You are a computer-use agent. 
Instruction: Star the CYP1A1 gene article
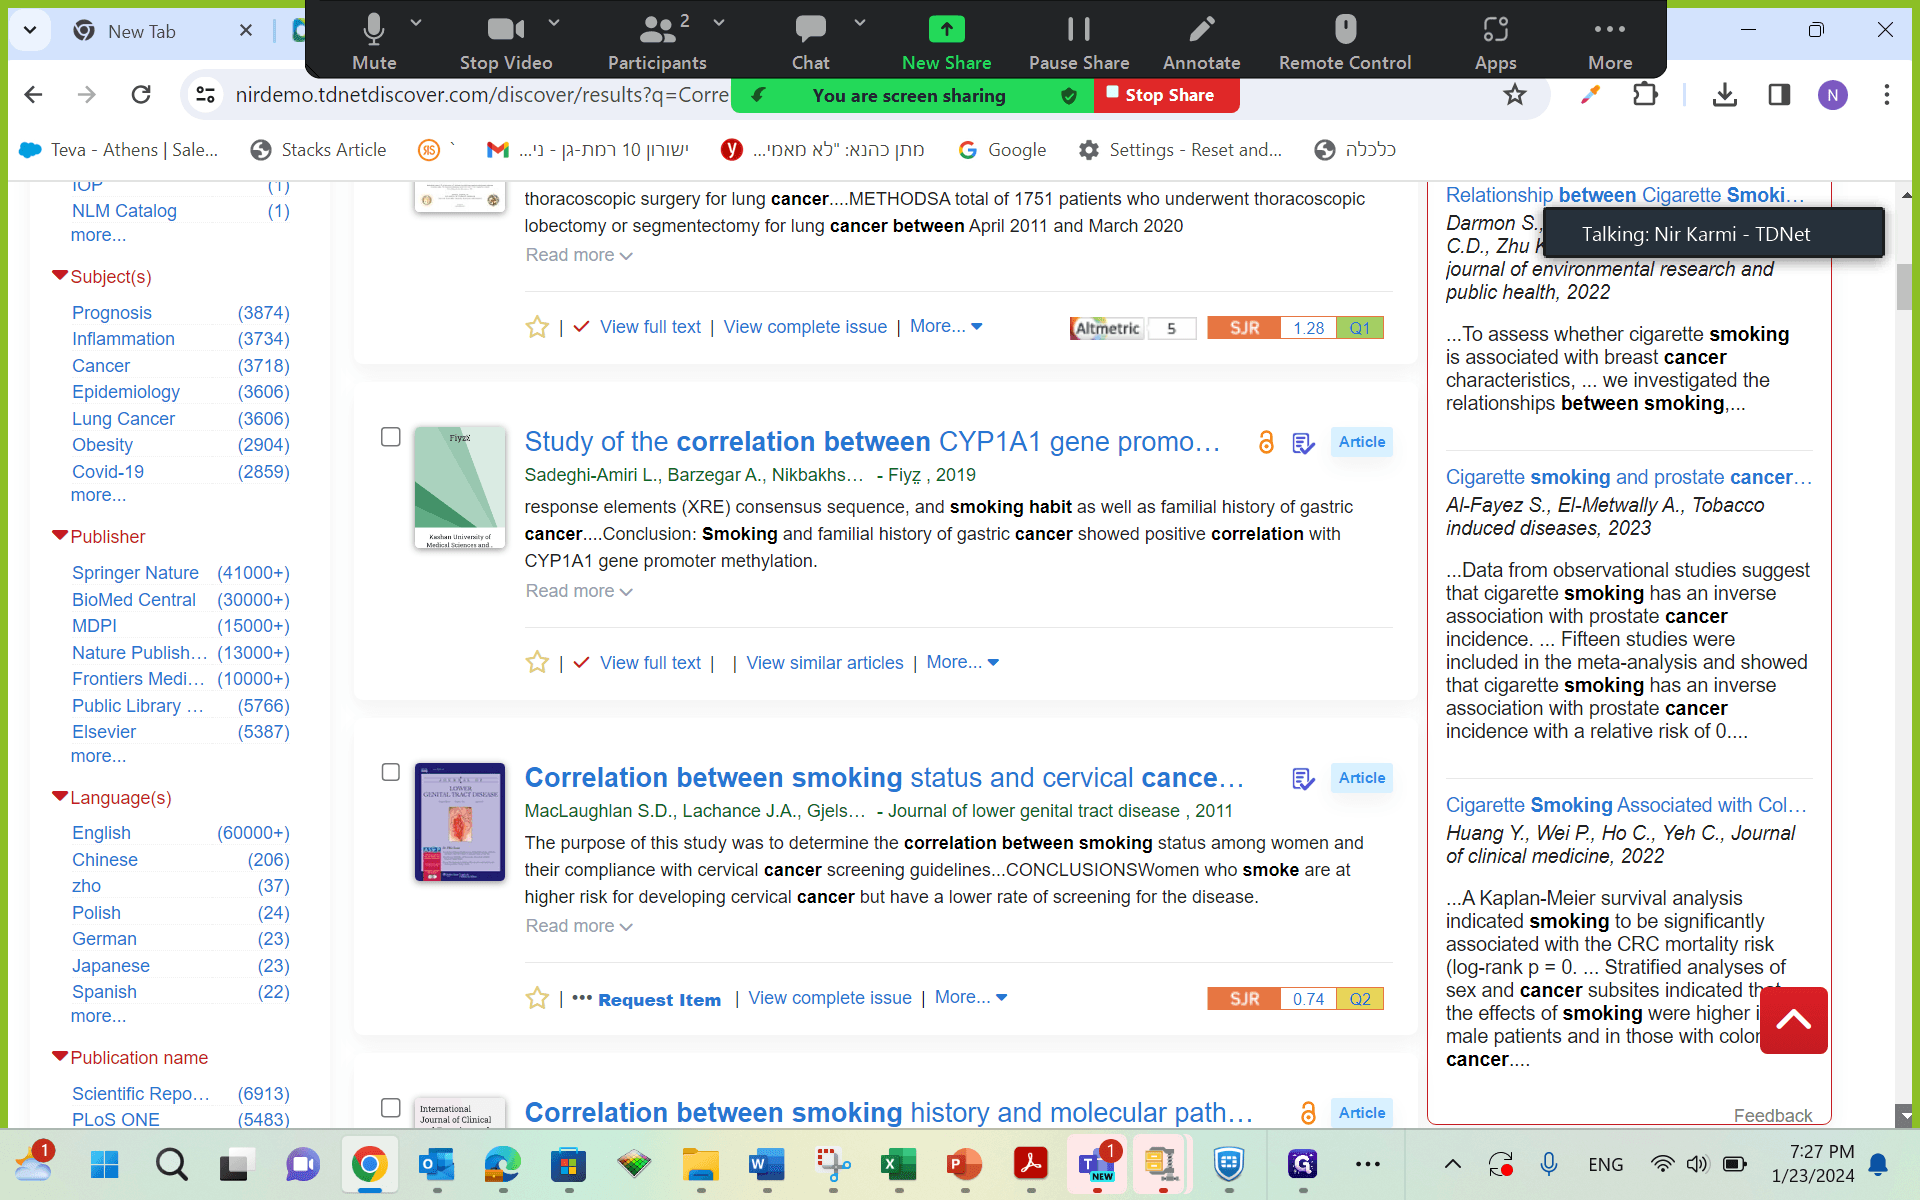click(537, 663)
